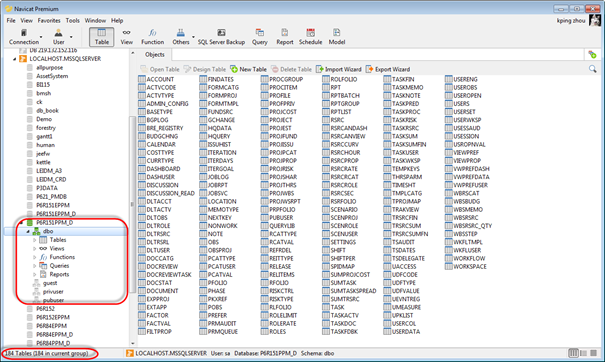The width and height of the screenshot is (605, 362).
Task: Open the Schedule toolbar icon
Action: (x=310, y=37)
